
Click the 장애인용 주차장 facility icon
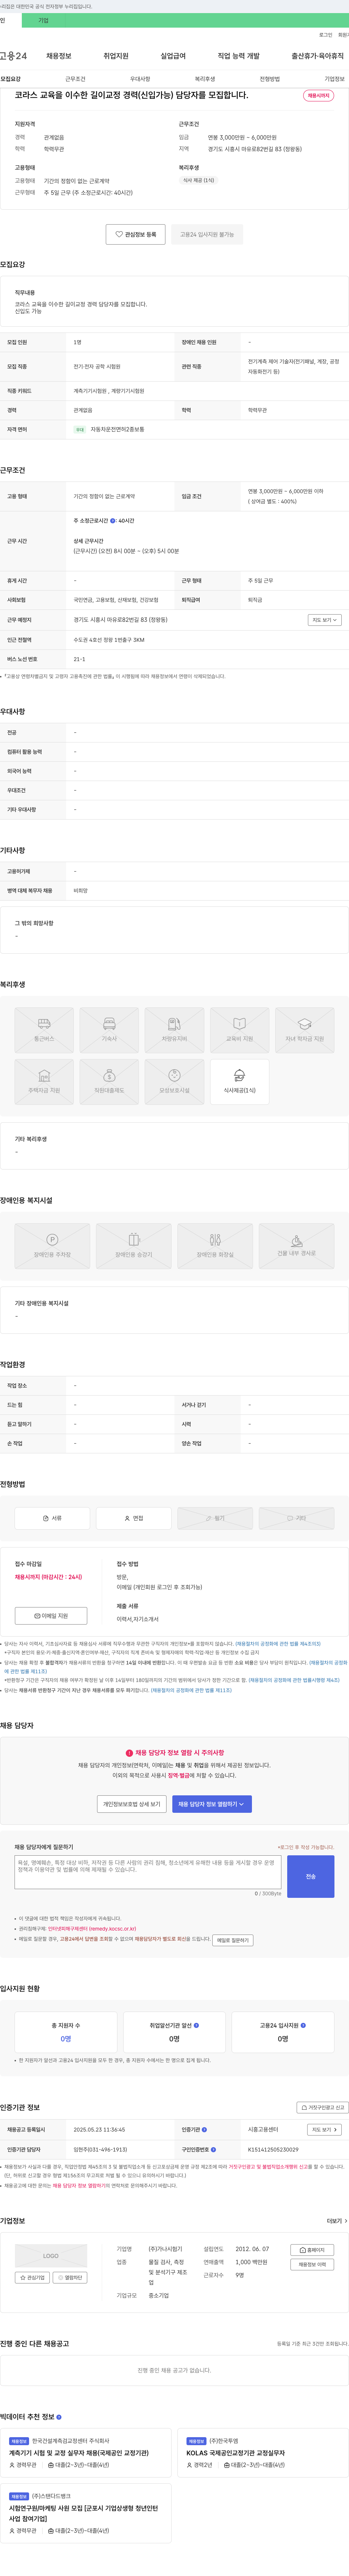(x=52, y=1246)
